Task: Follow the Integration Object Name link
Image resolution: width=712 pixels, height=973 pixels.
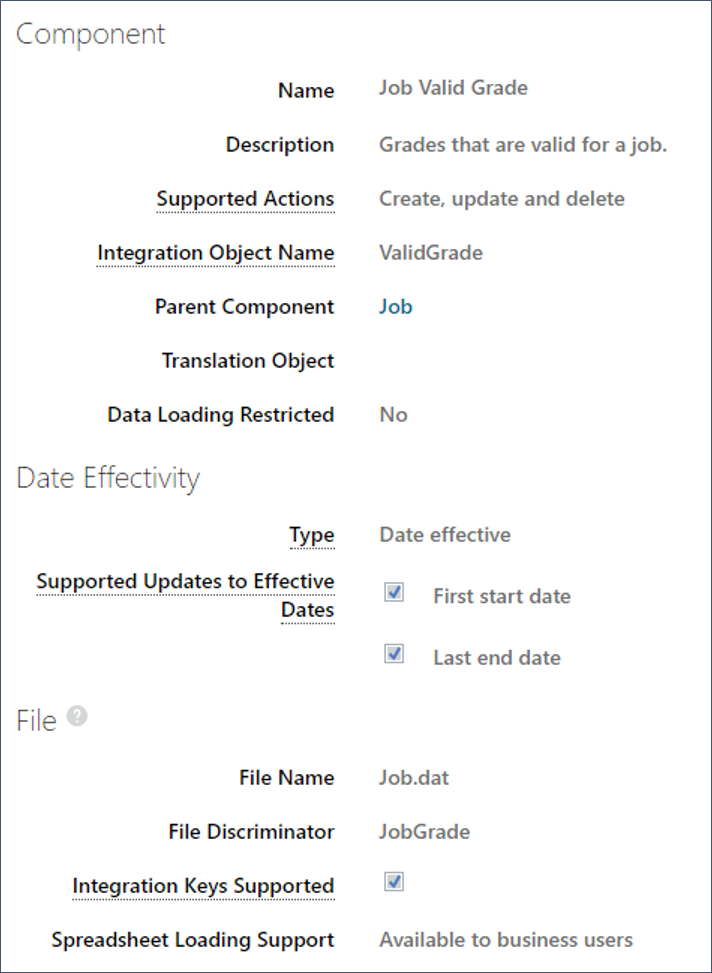Action: (x=216, y=253)
